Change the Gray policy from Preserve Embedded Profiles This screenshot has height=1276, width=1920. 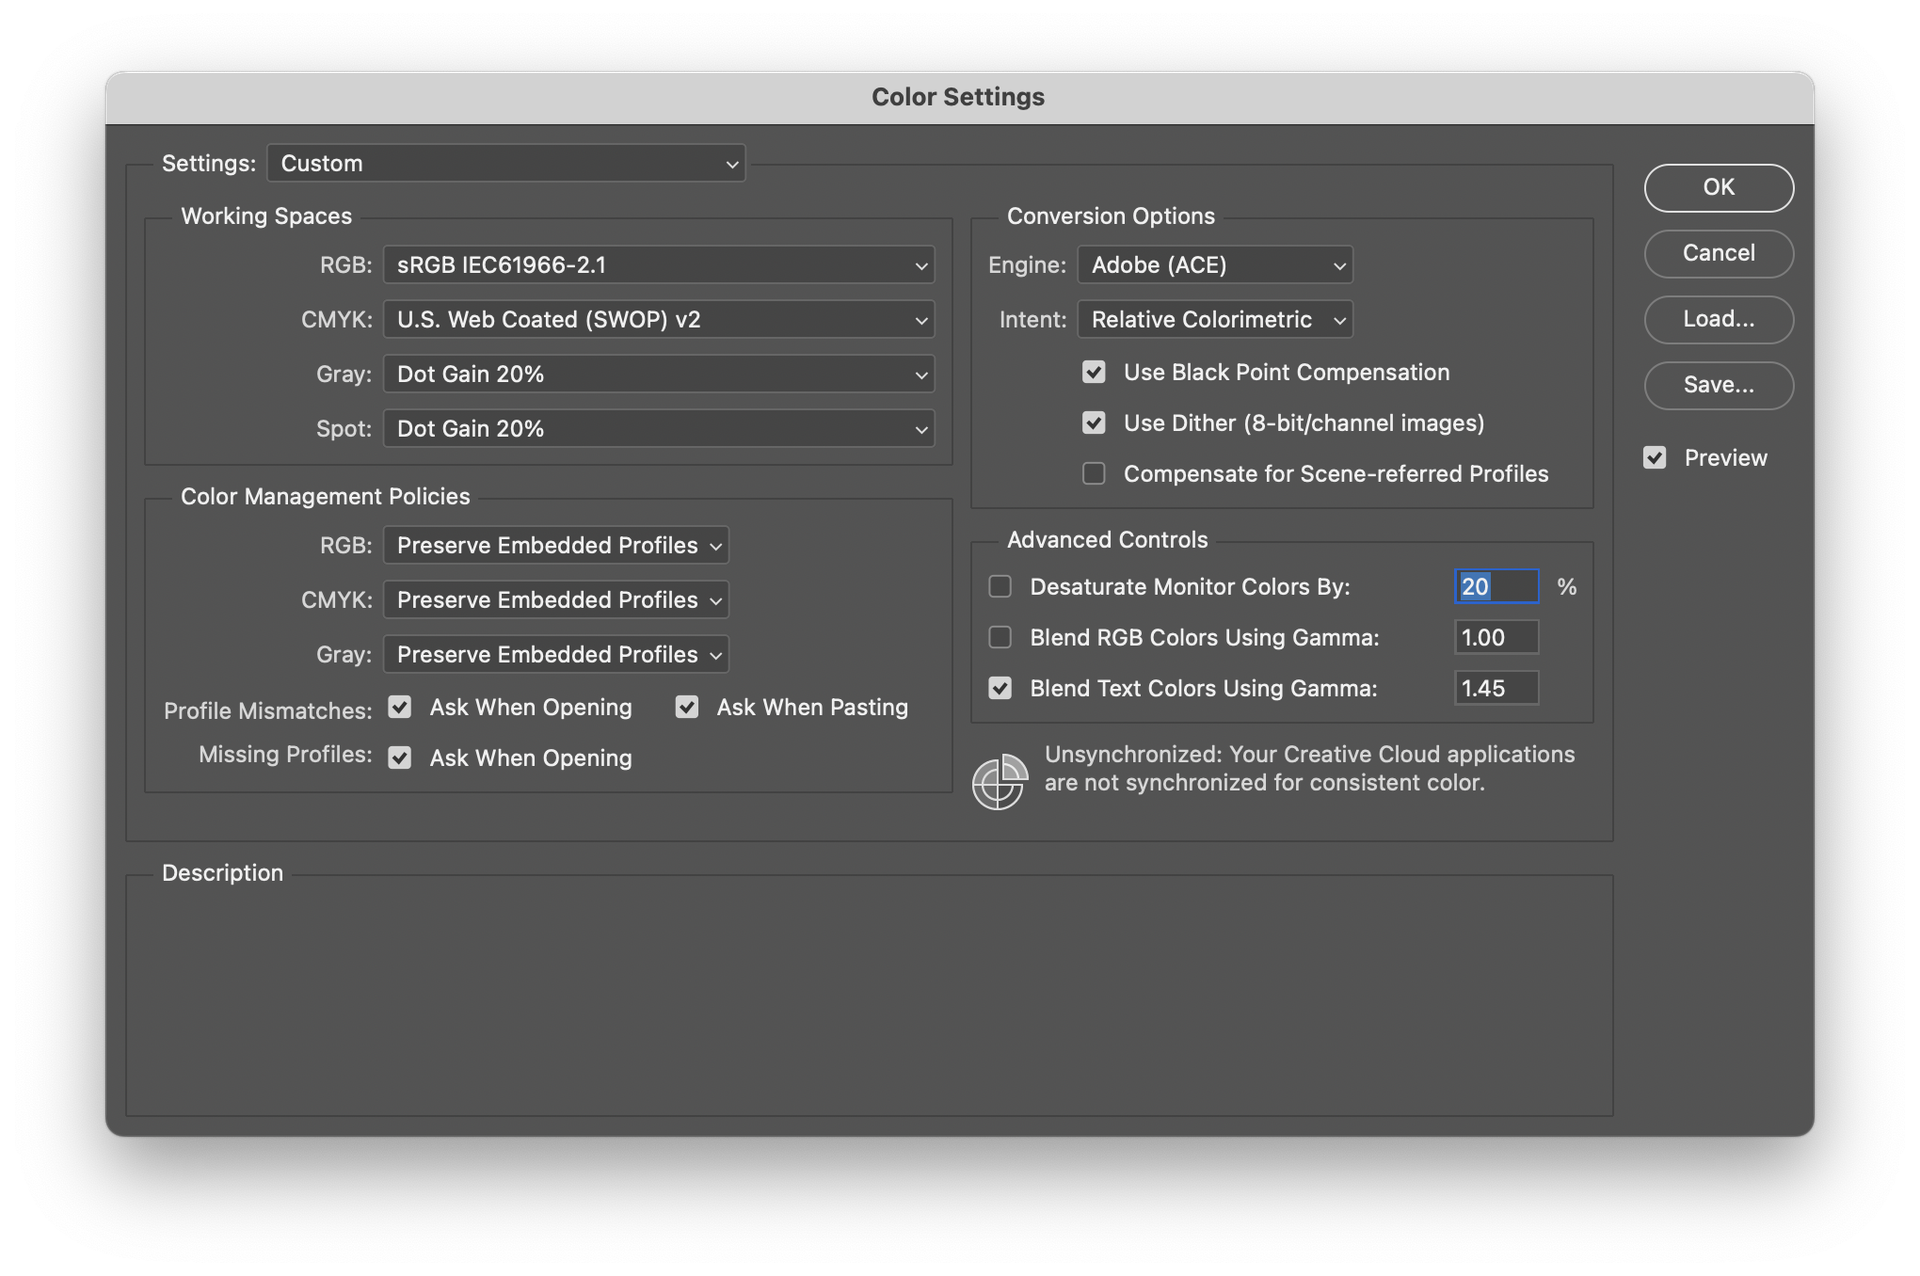coord(556,654)
